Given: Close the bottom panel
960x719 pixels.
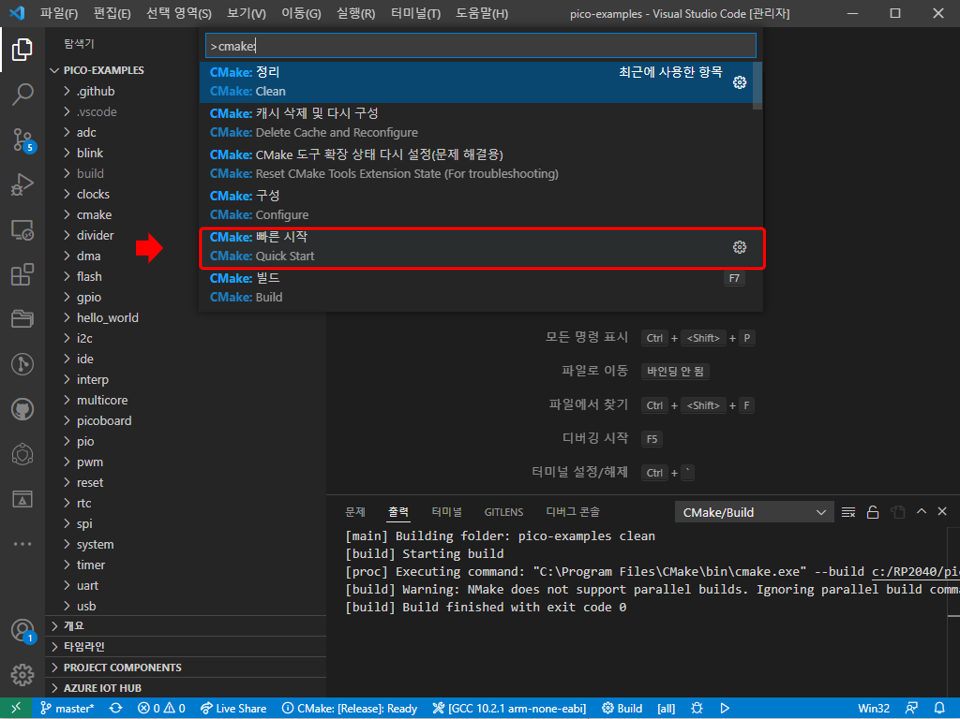Looking at the screenshot, I should [x=942, y=511].
